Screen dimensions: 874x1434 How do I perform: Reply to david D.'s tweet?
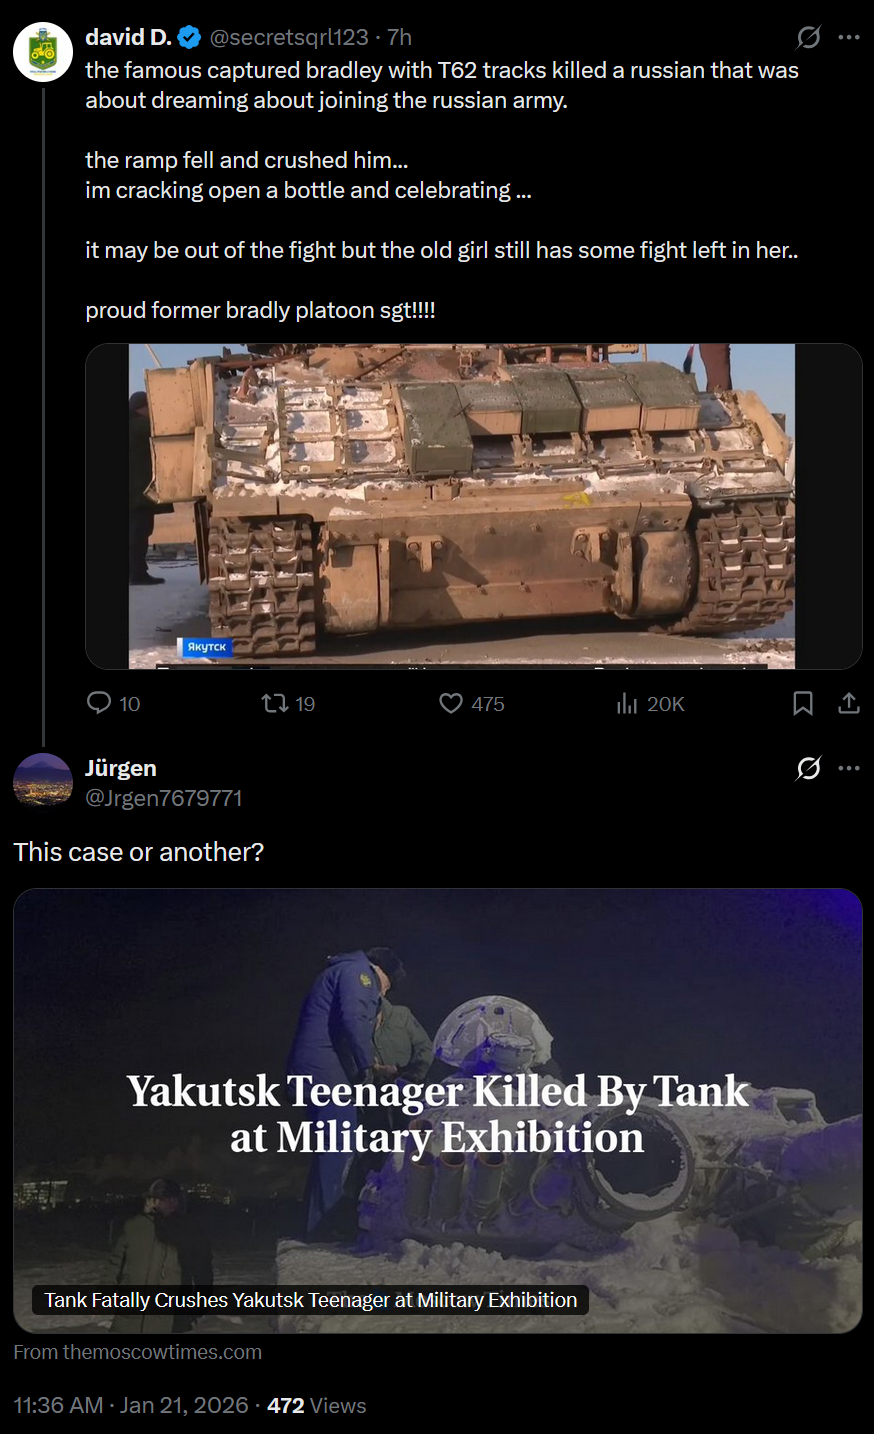(114, 703)
